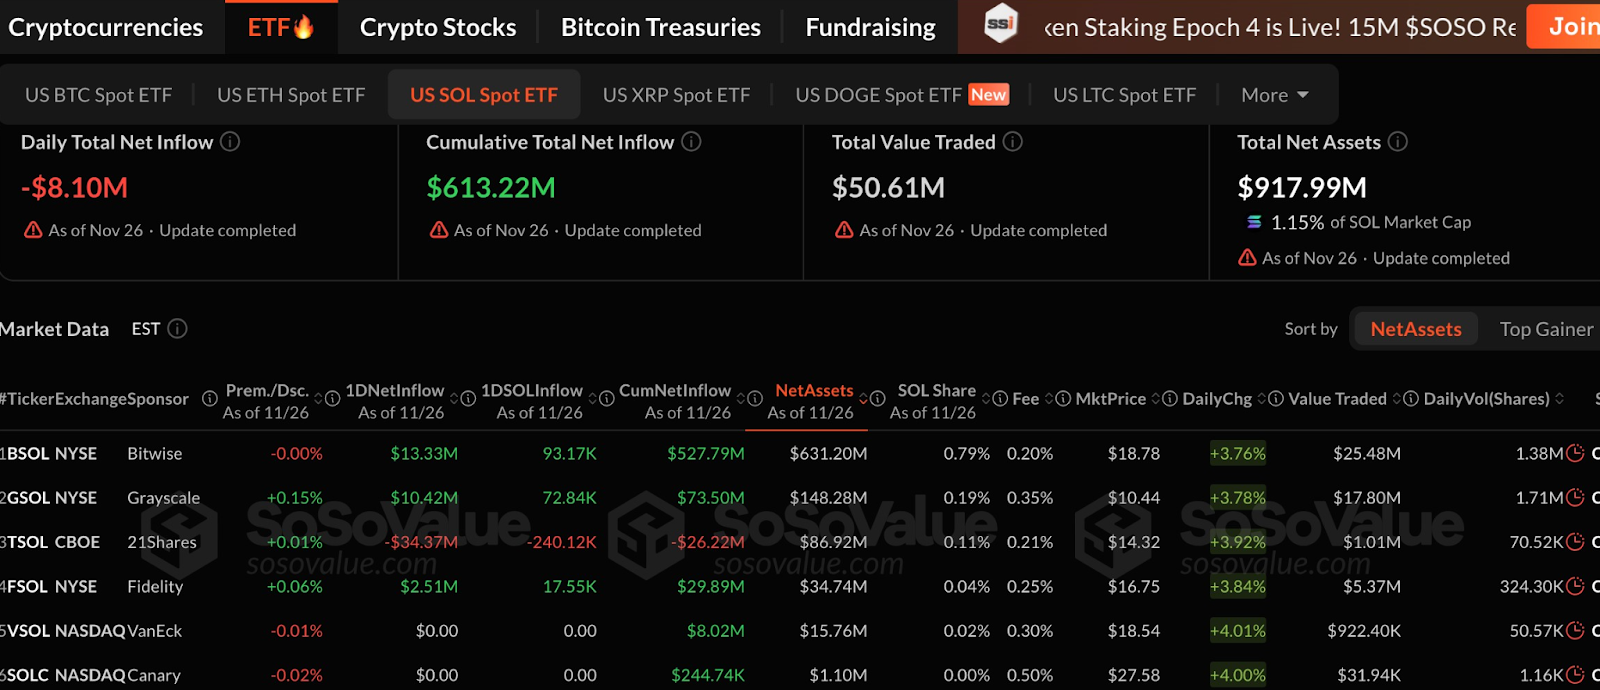The image size is (1600, 690).
Task: Sort by NetAssets
Action: 1415,329
